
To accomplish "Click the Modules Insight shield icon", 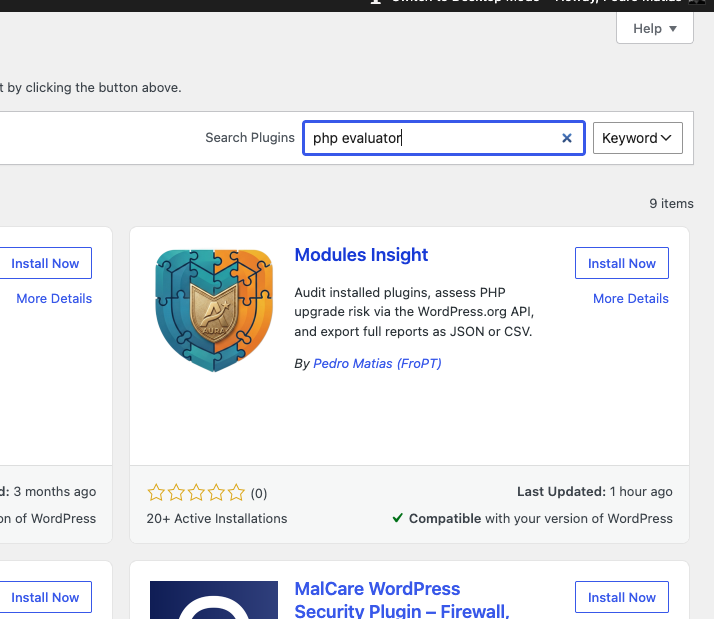I will click(214, 311).
